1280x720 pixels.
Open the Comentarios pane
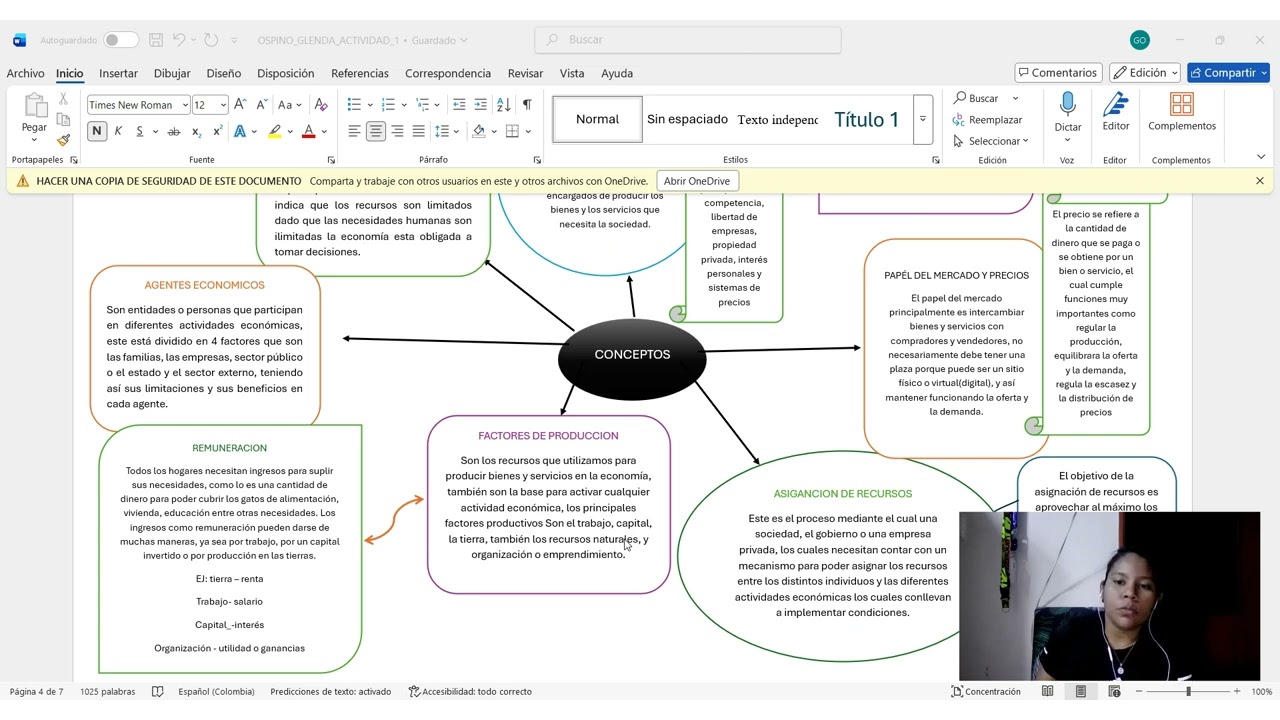1058,72
